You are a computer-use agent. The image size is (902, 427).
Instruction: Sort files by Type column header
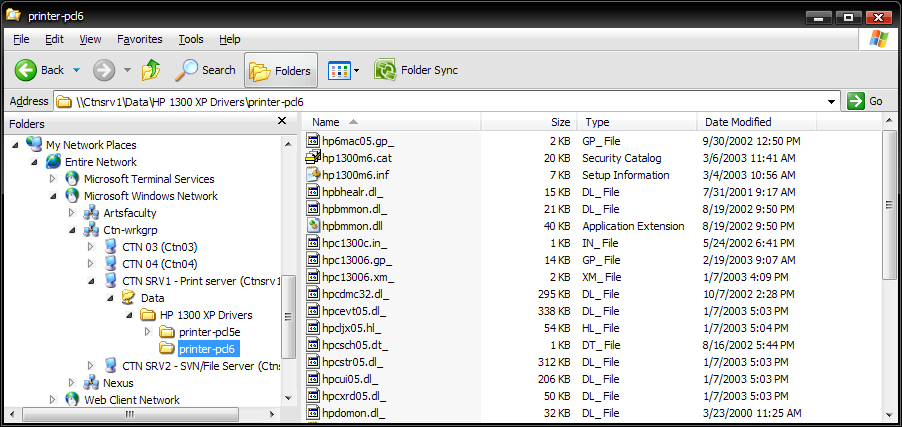(x=637, y=122)
